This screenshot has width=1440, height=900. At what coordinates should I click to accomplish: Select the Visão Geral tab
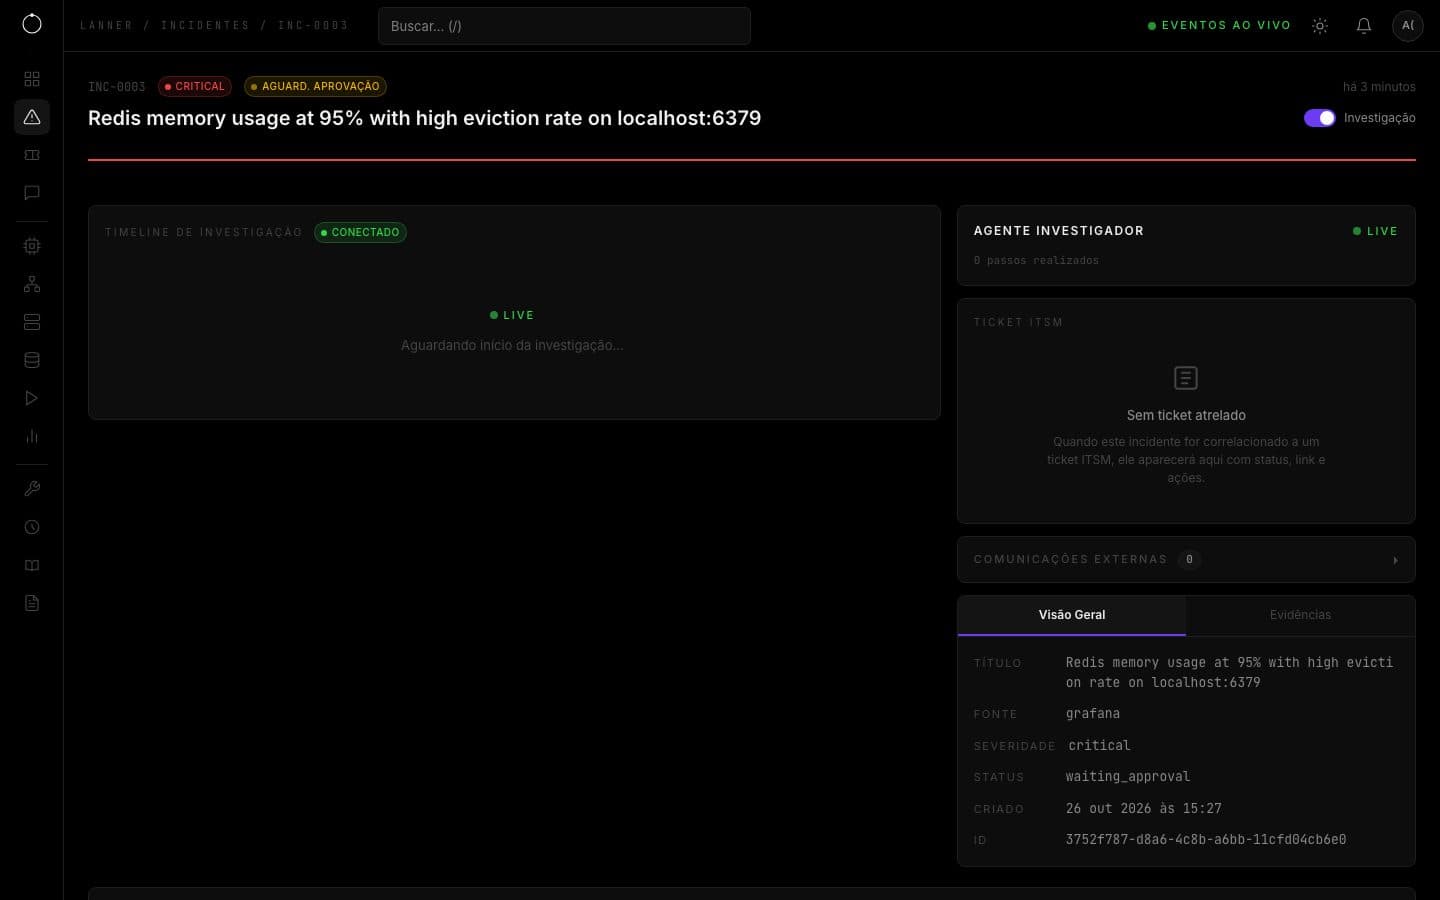(1072, 615)
